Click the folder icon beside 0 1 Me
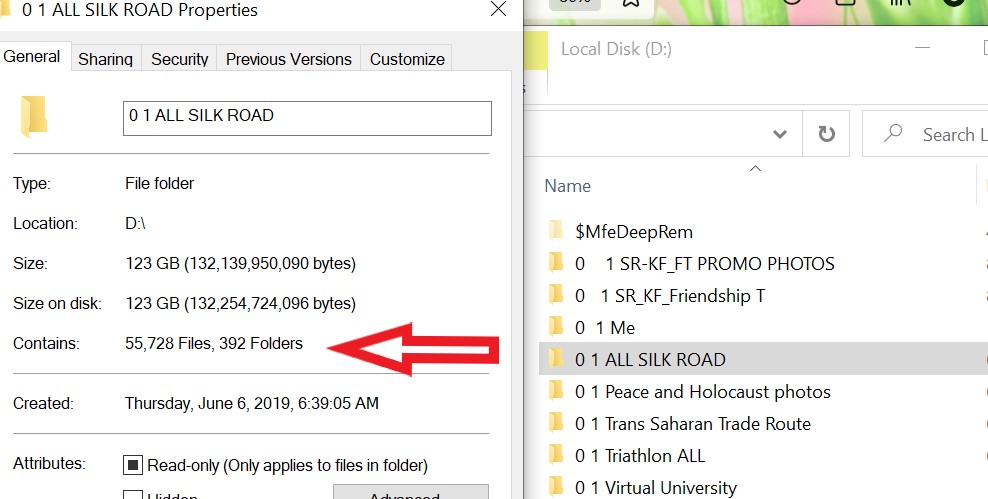Image resolution: width=988 pixels, height=499 pixels. point(556,327)
